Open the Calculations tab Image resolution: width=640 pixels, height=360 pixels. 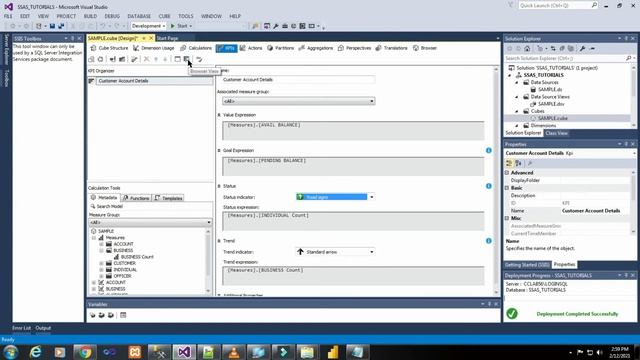tap(196, 48)
